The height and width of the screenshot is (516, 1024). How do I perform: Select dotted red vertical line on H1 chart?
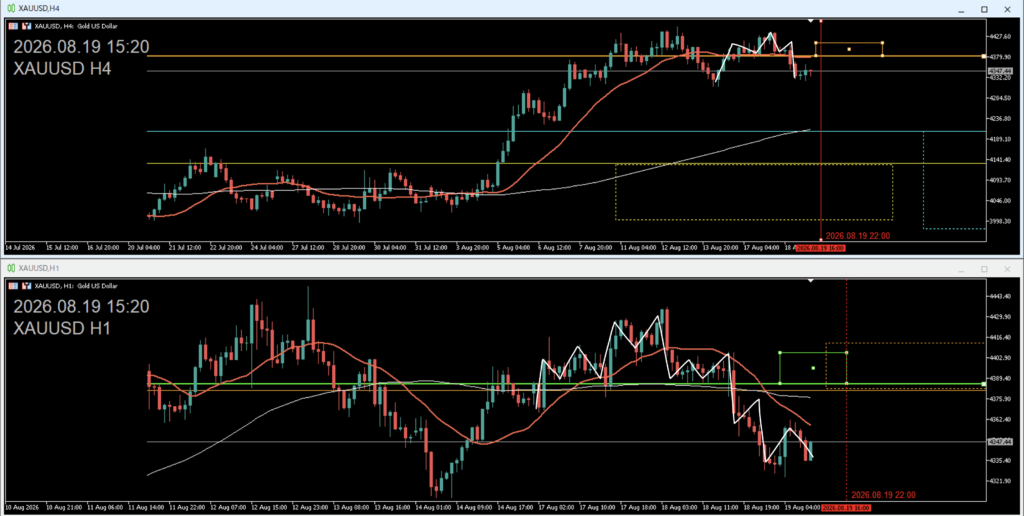(x=846, y=389)
